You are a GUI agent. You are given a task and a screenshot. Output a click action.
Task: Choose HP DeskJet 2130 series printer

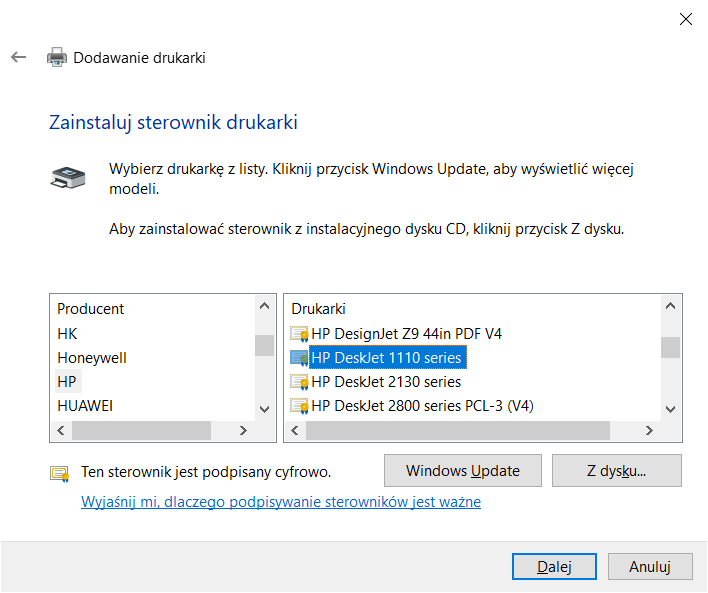(386, 381)
